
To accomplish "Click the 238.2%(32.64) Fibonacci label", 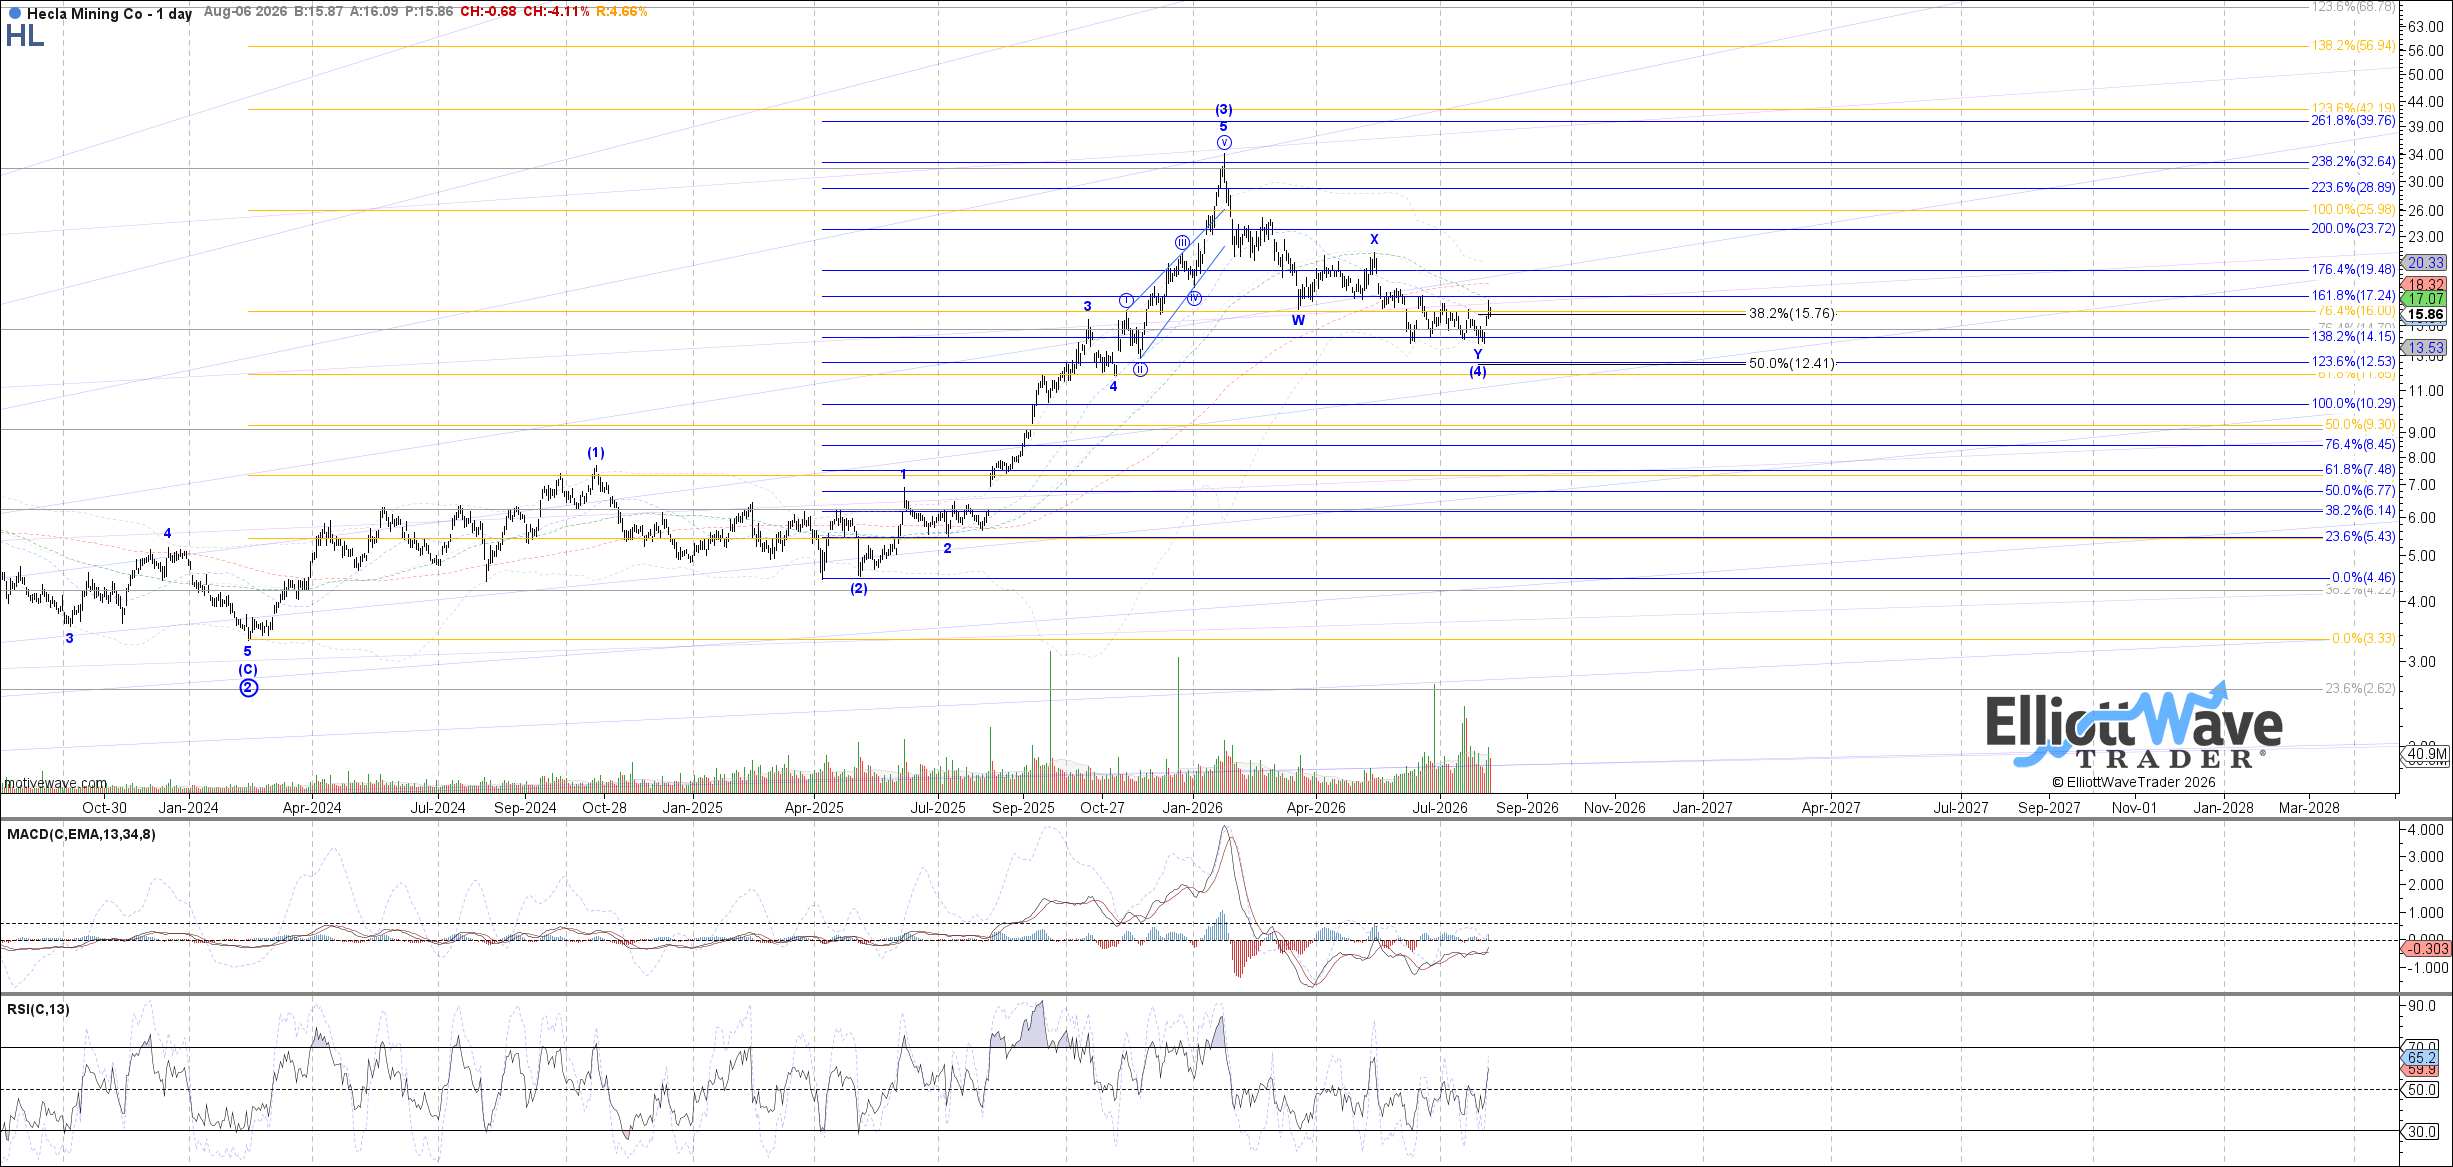I will point(2353,162).
